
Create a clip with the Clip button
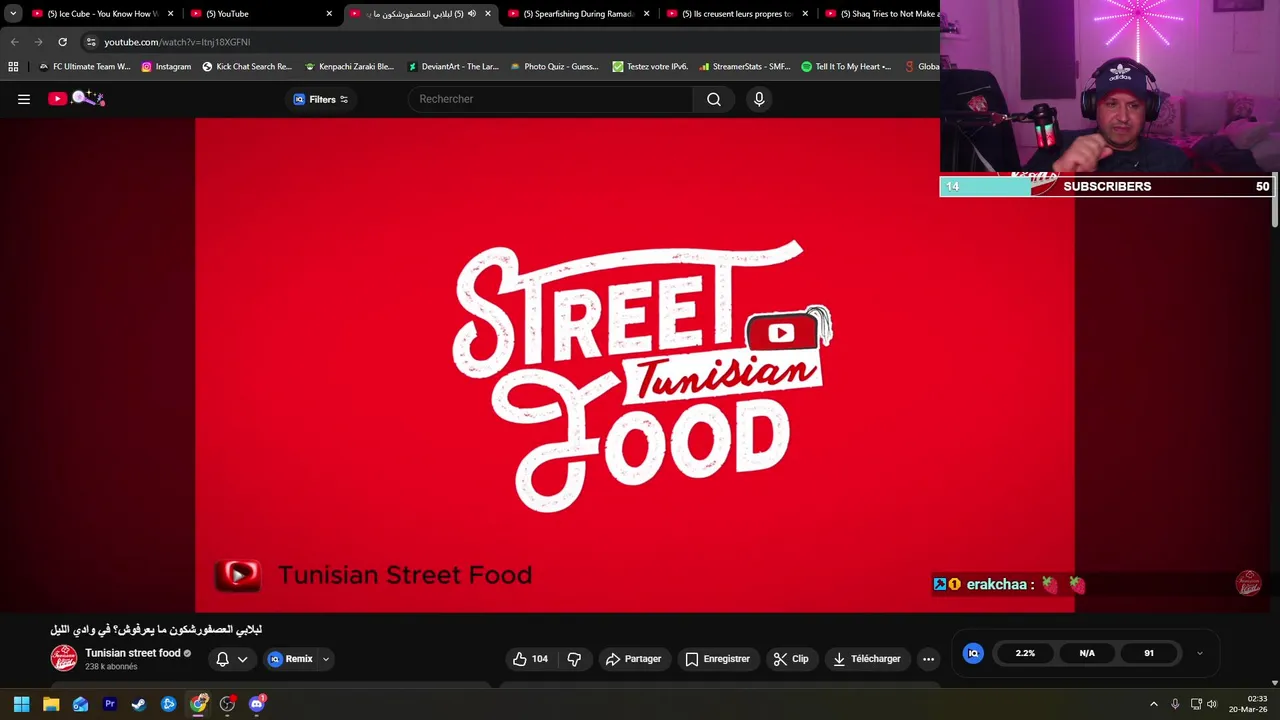pos(791,659)
